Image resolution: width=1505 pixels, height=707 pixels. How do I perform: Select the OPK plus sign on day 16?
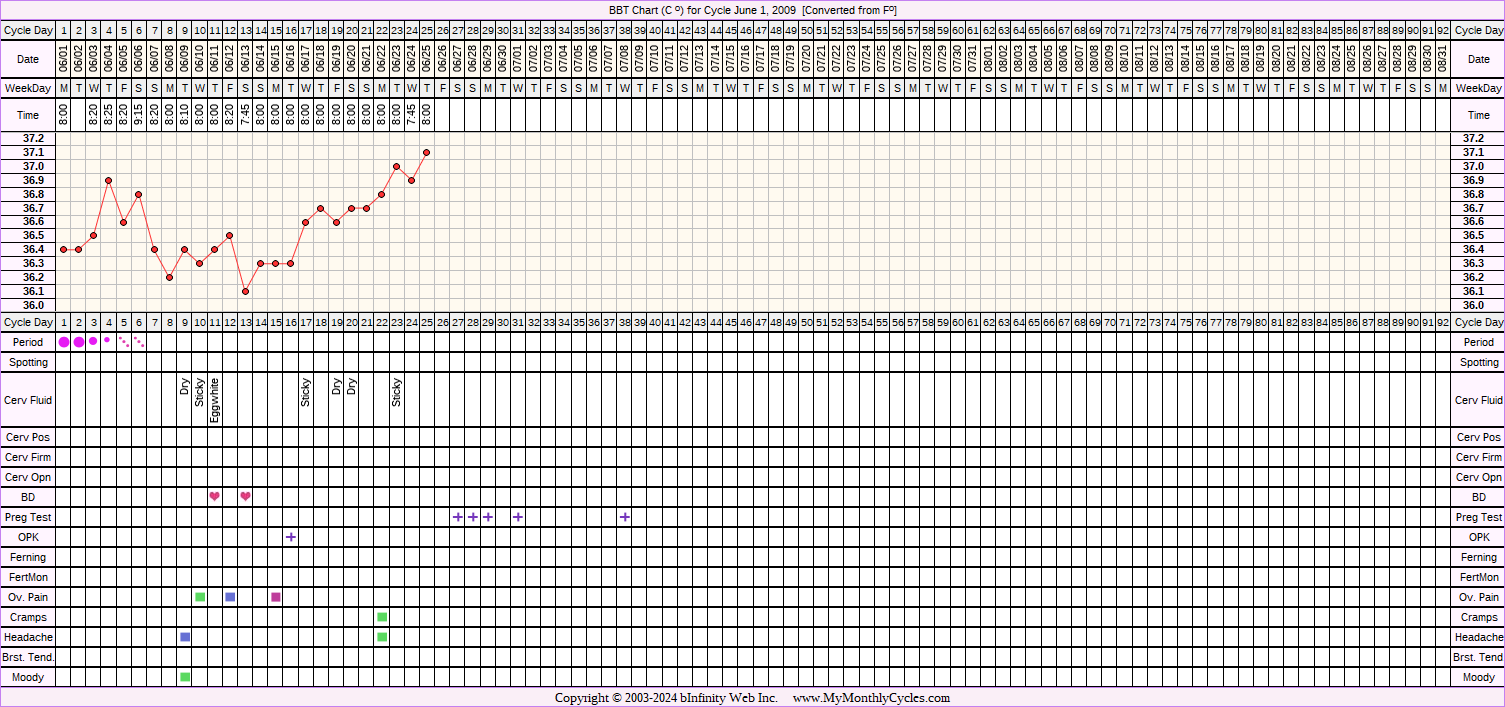(291, 537)
